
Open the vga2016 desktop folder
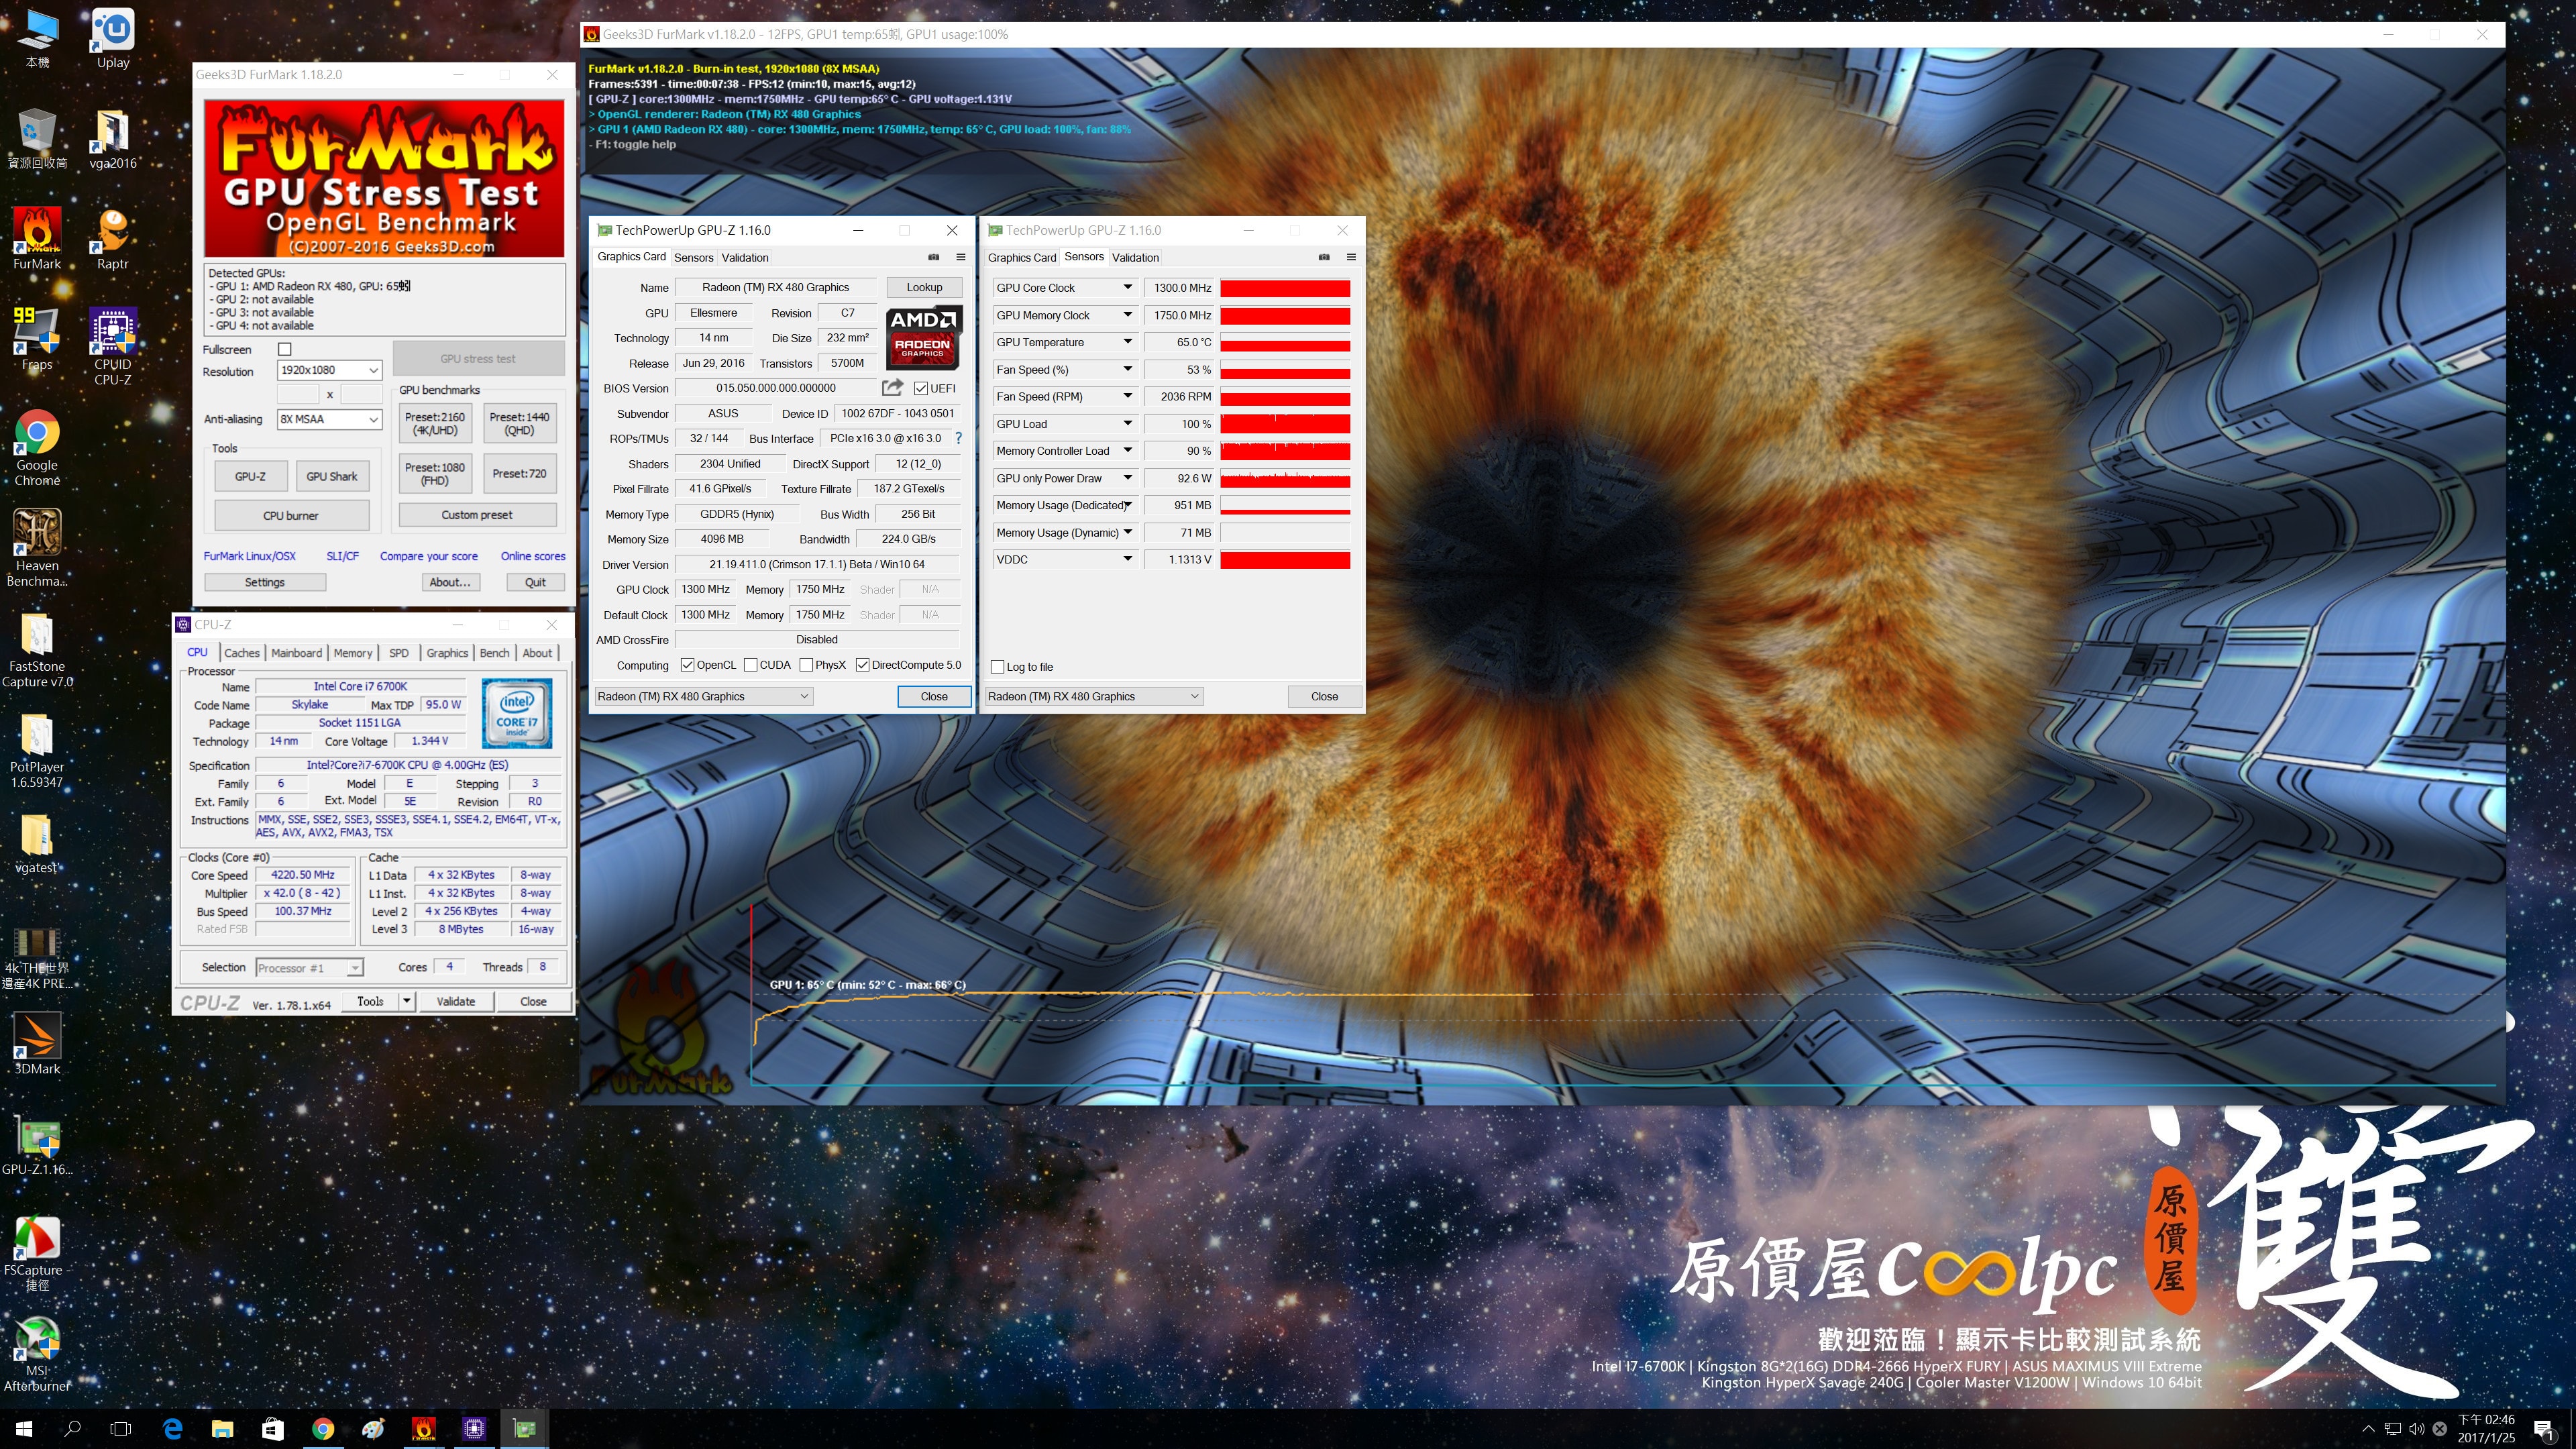tap(113, 139)
